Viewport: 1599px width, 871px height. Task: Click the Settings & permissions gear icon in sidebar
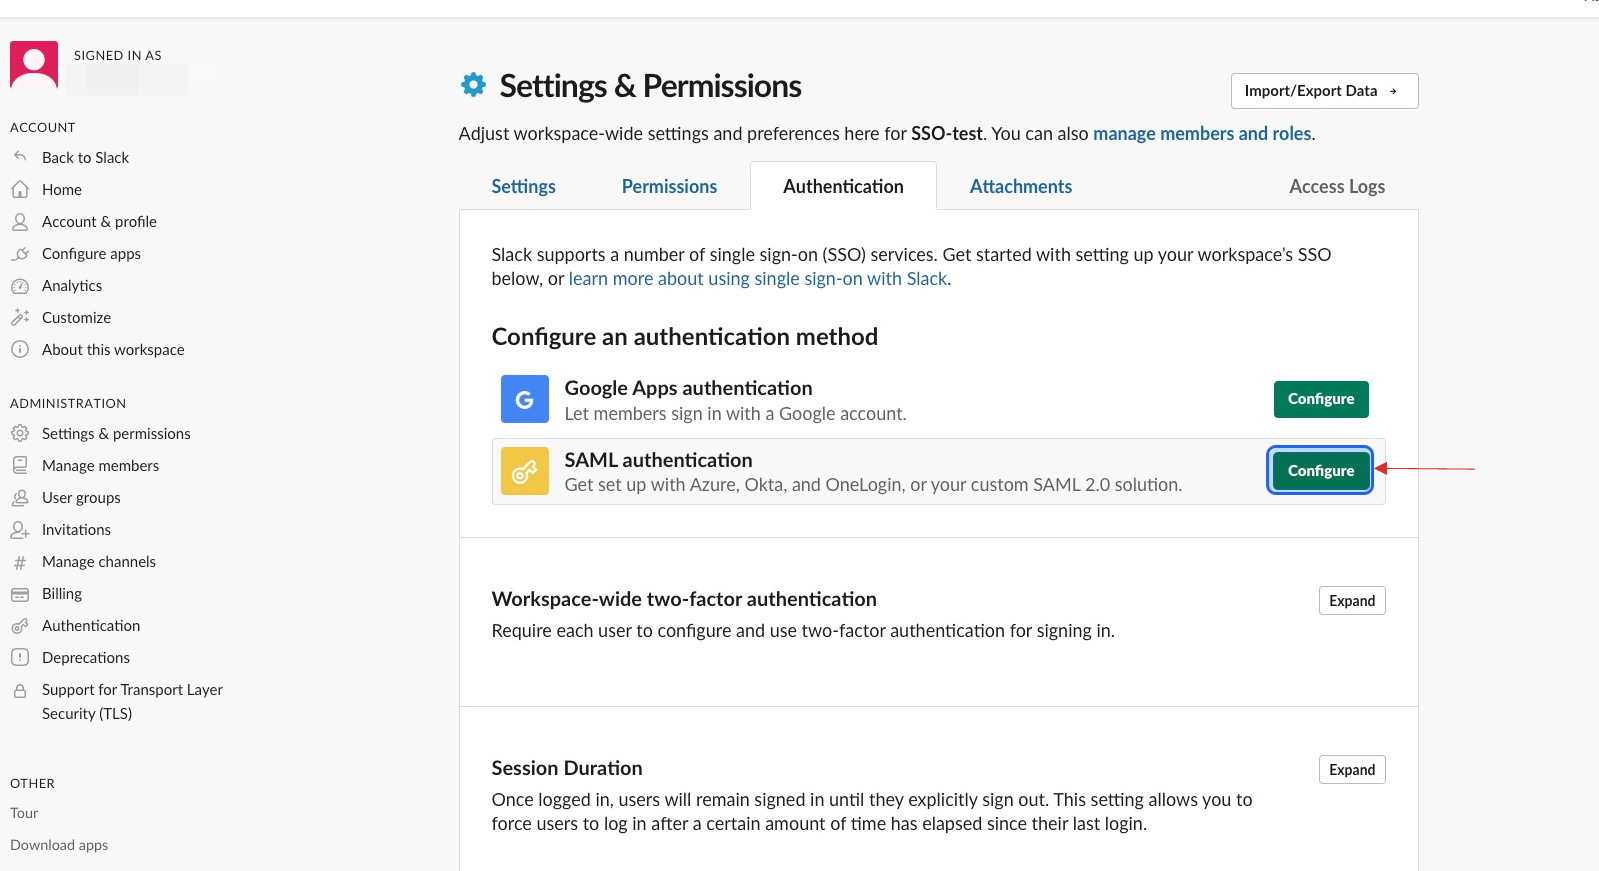coord(20,433)
